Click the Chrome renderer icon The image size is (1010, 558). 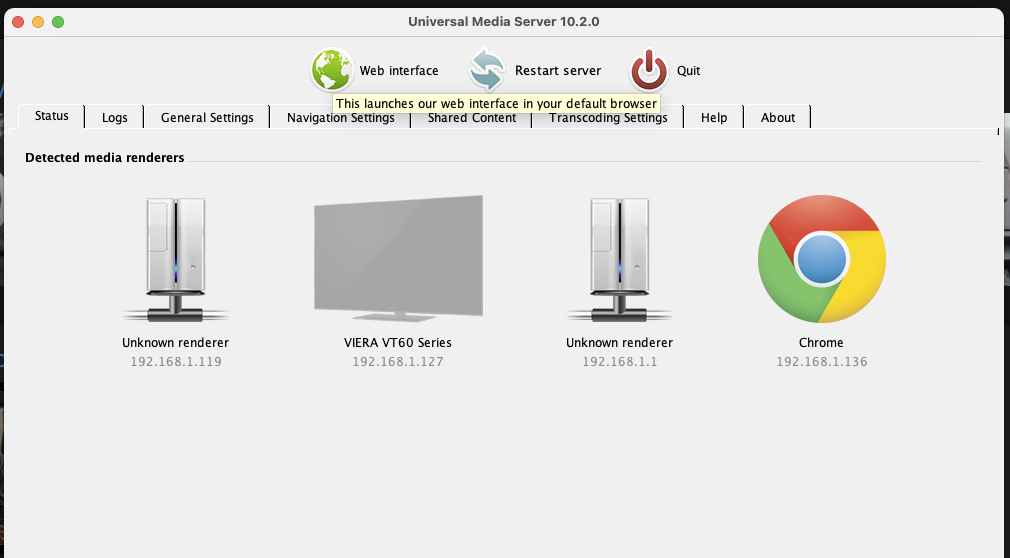pos(821,259)
